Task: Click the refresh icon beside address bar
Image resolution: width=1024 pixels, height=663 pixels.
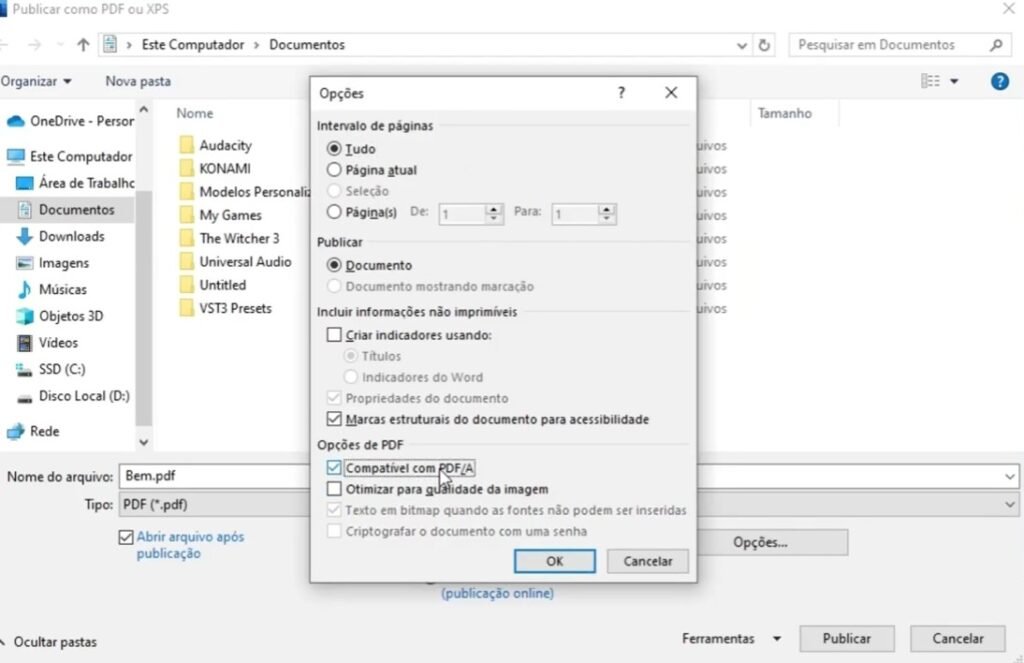Action: (765, 45)
